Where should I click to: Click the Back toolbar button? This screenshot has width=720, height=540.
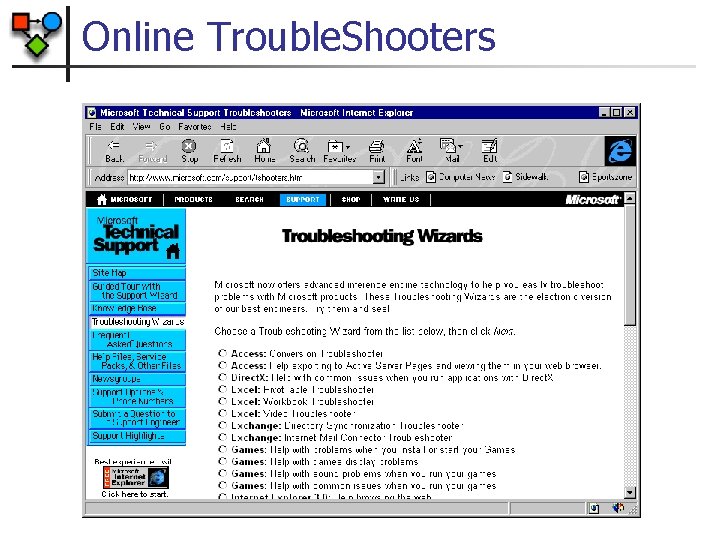pos(114,152)
